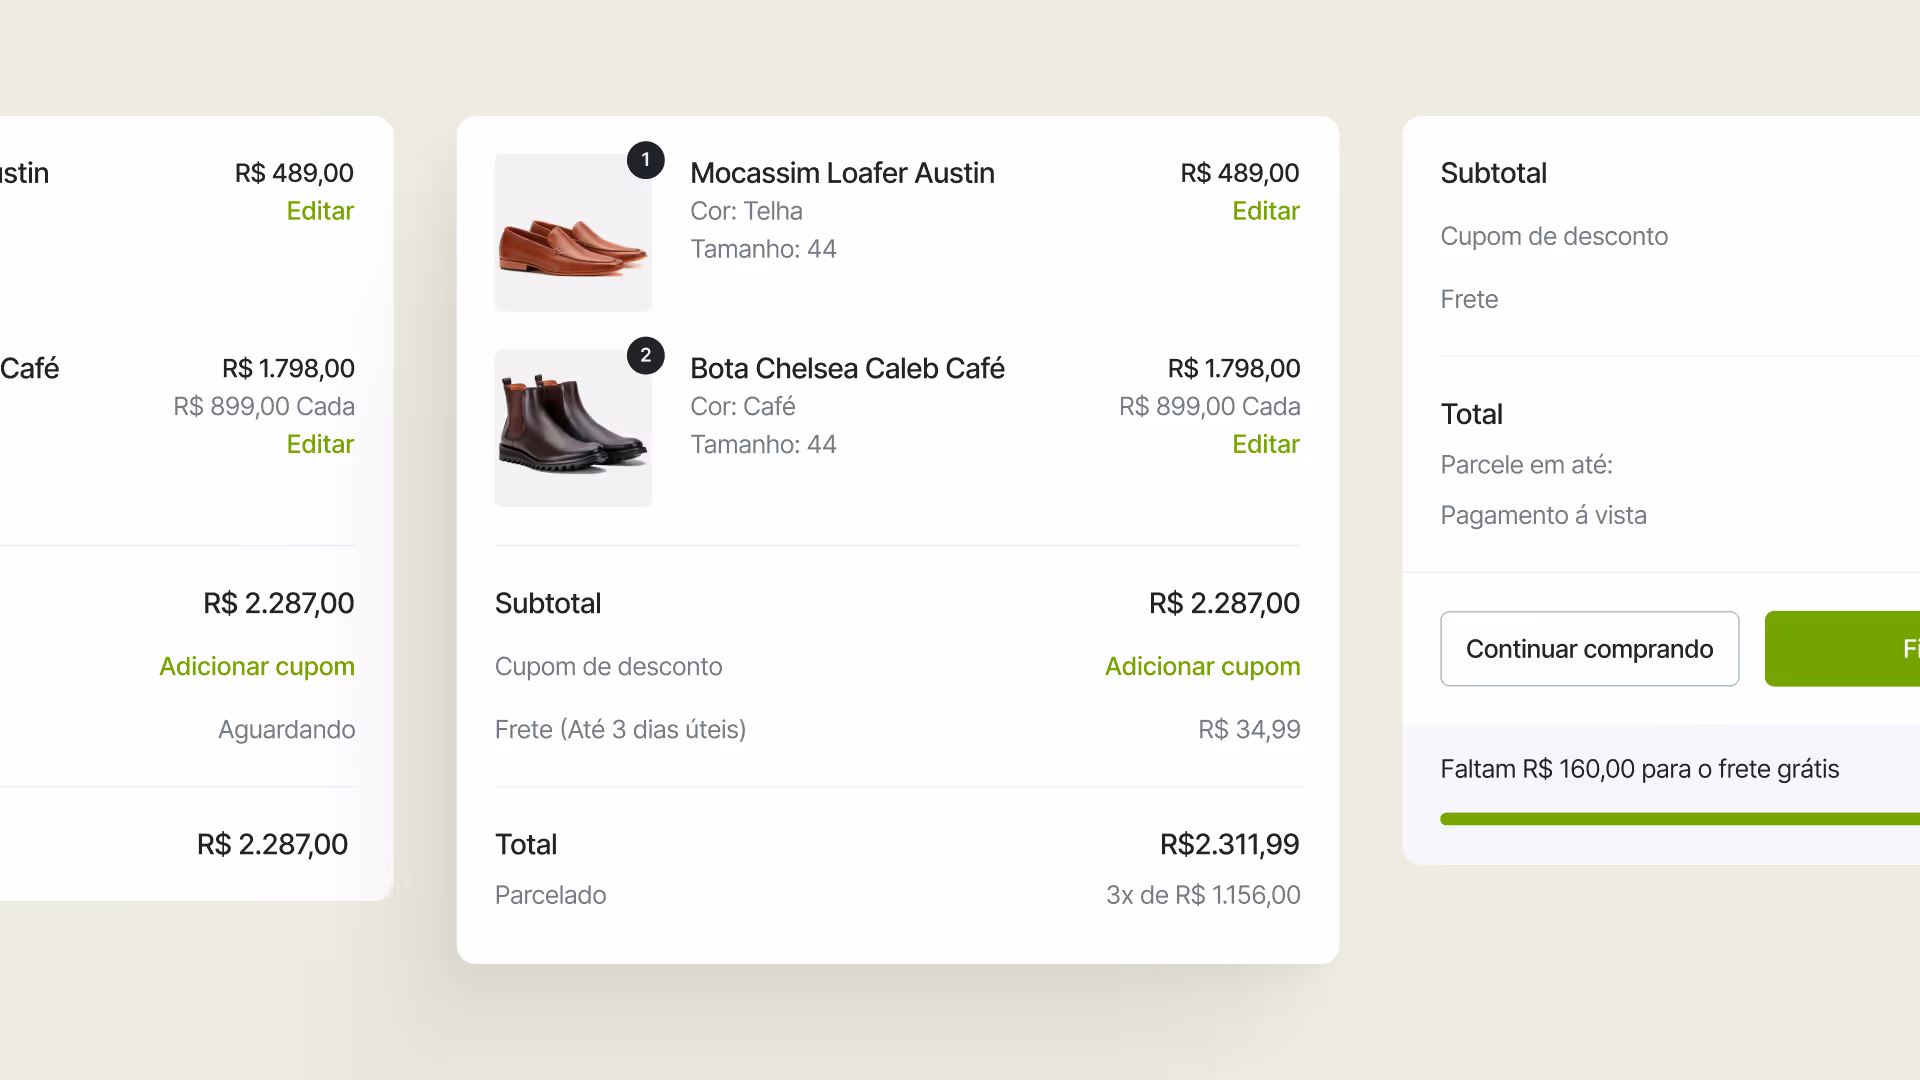Viewport: 1920px width, 1080px height.
Task: Click the free shipping progress bar
Action: pos(1680,819)
